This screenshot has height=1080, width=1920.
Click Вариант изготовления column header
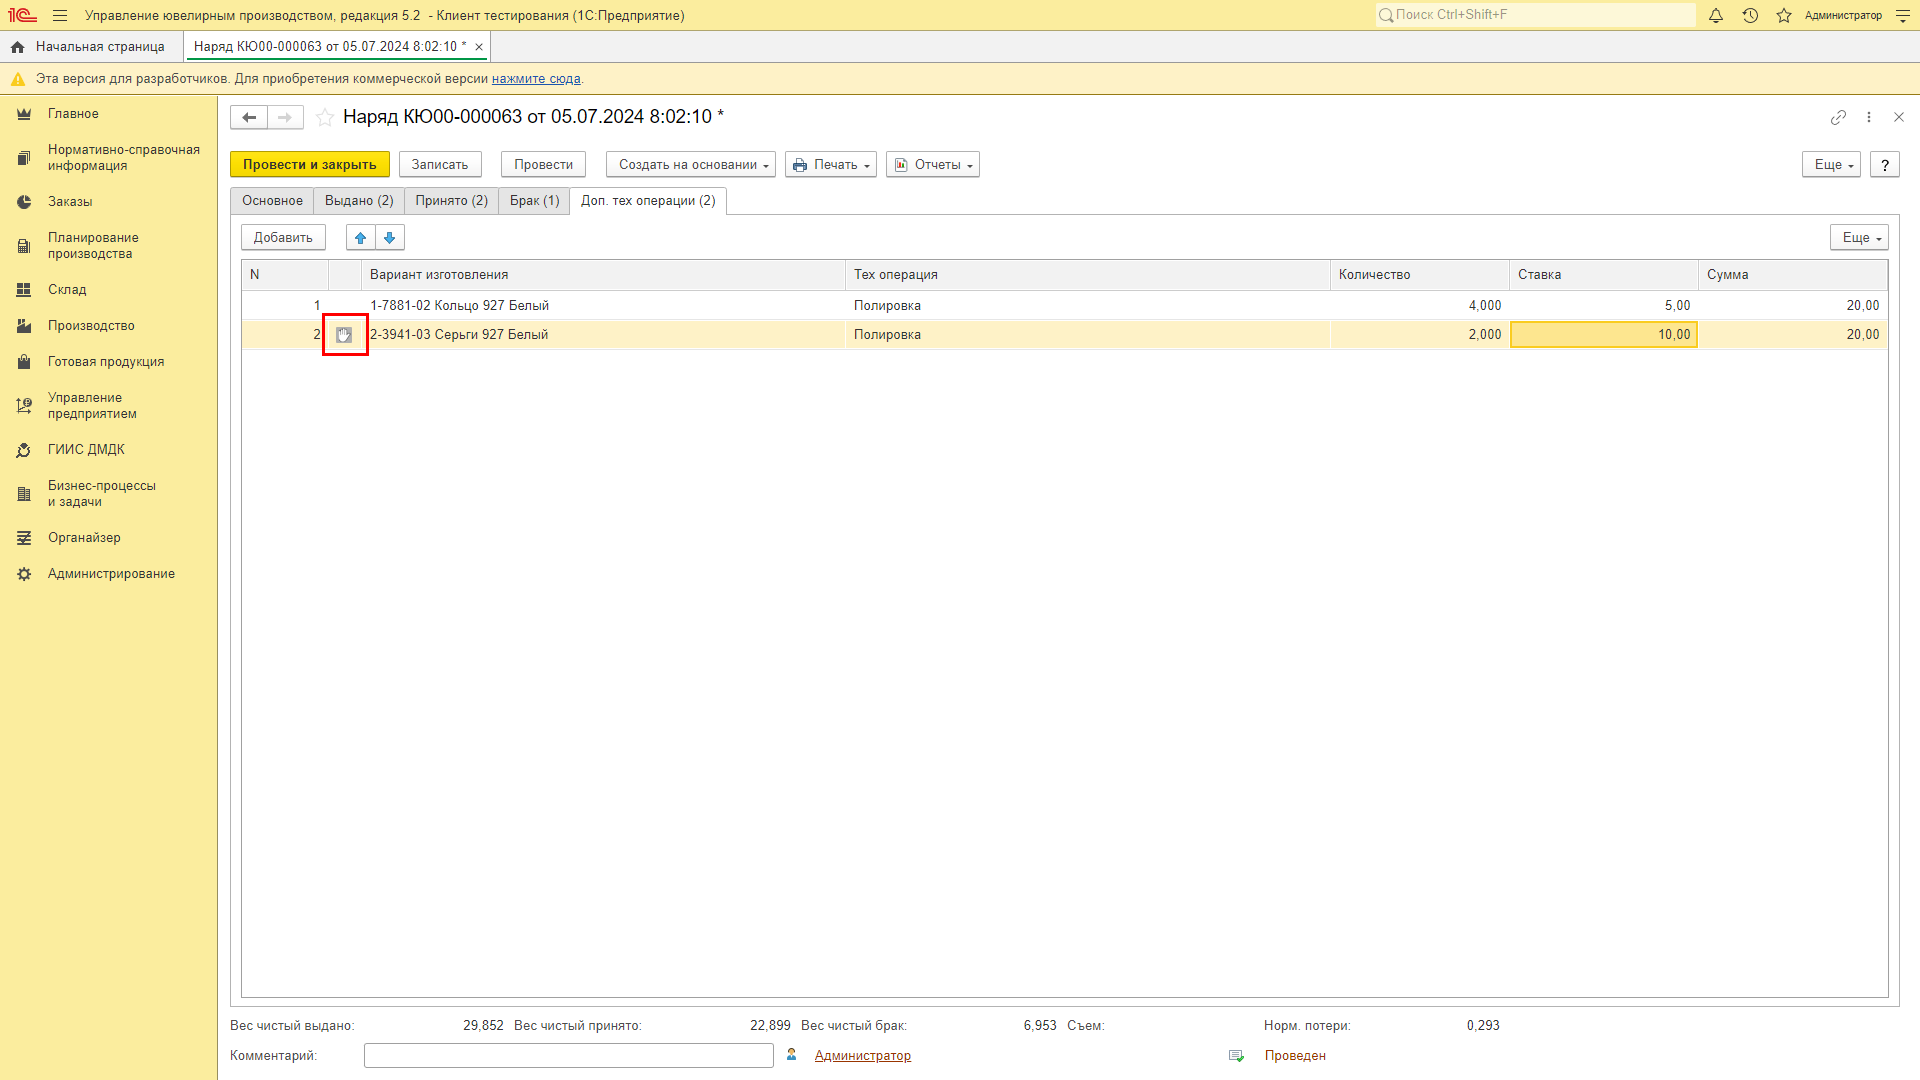point(604,275)
